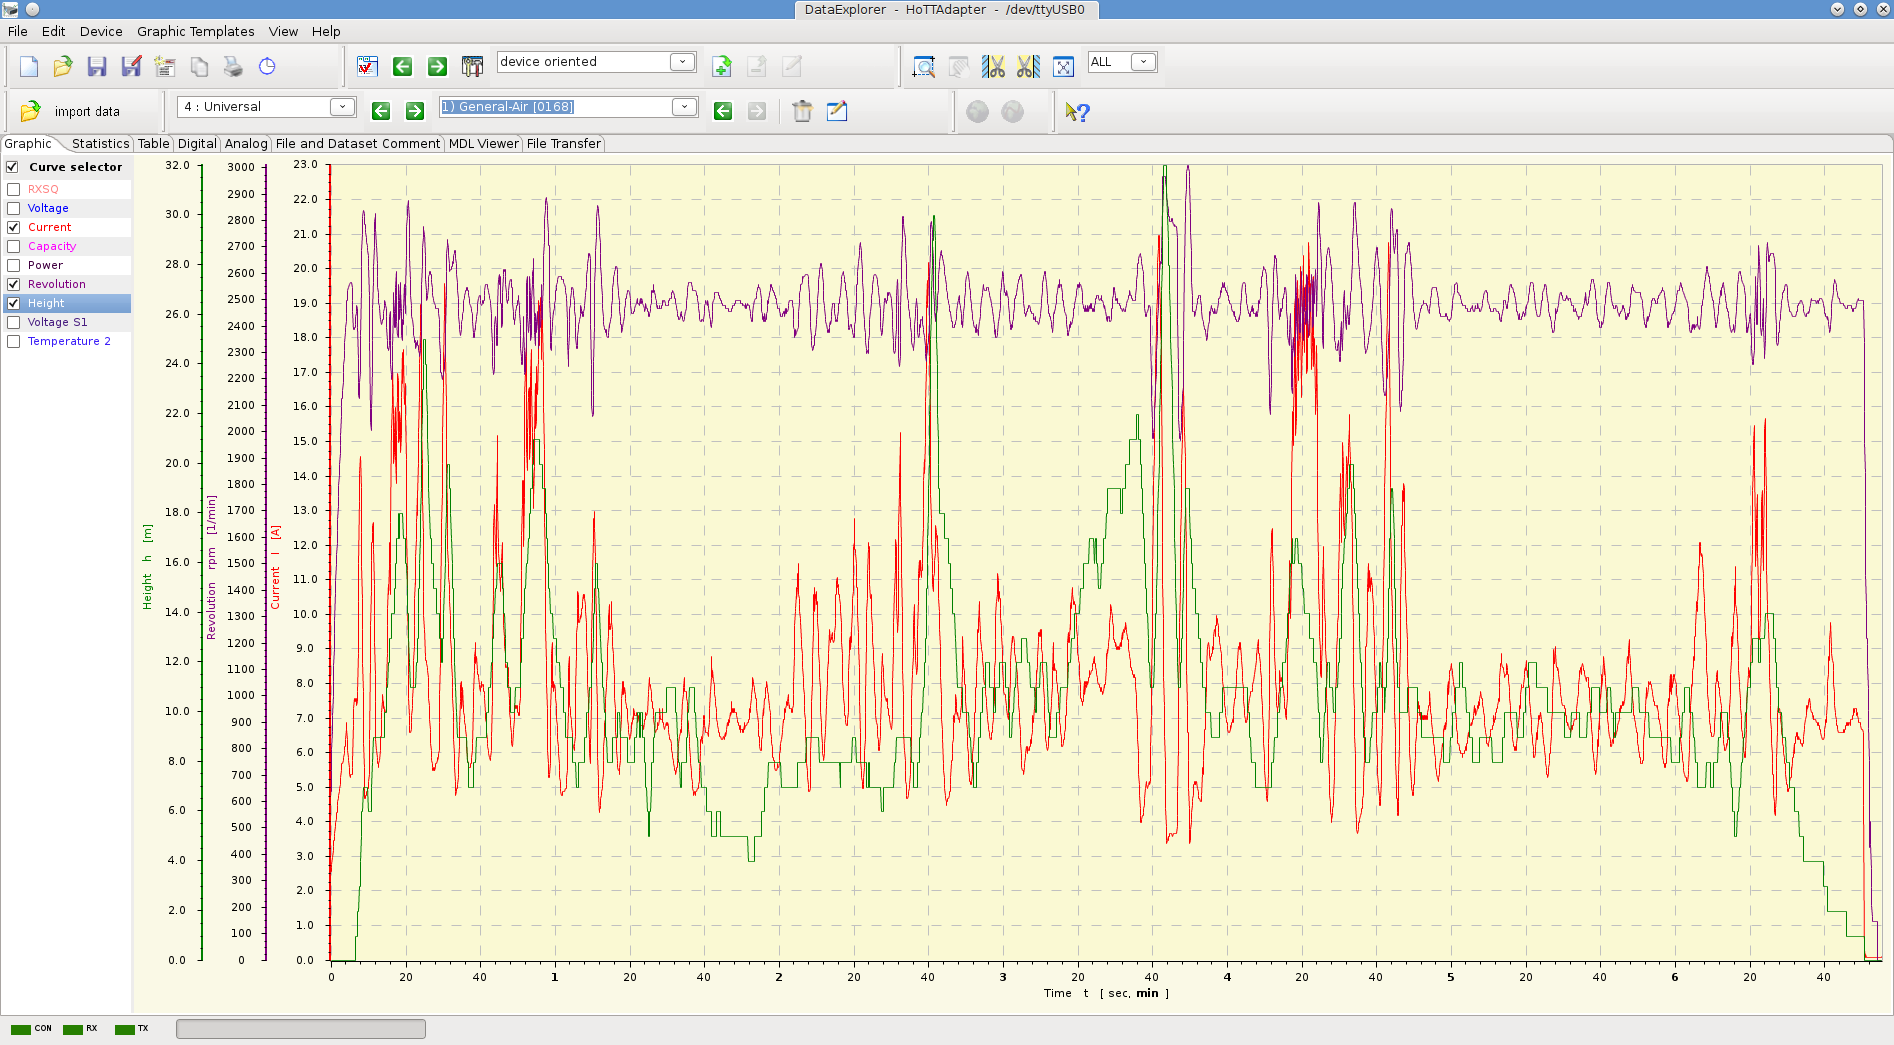Viewport: 1894px width, 1045px height.
Task: Uncheck the Current curve checkbox
Action: click(14, 227)
